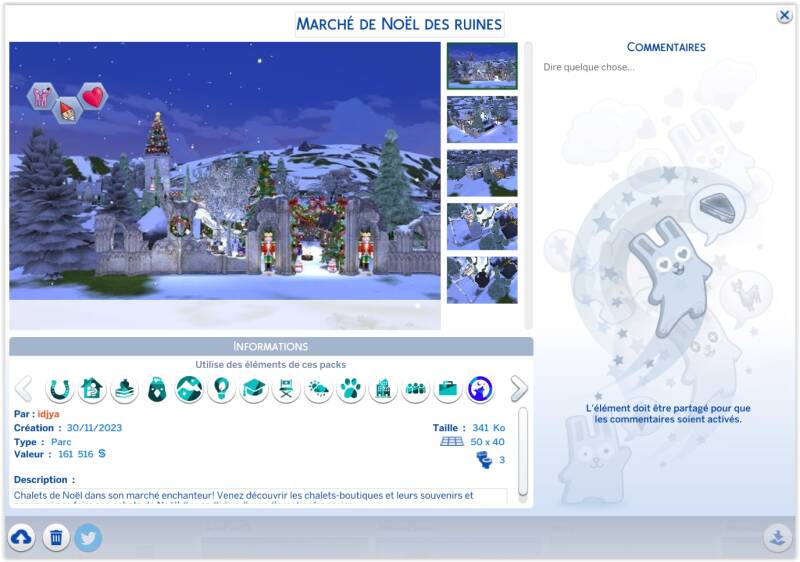
Task: Click the weather seasons pack icon
Action: pos(318,390)
